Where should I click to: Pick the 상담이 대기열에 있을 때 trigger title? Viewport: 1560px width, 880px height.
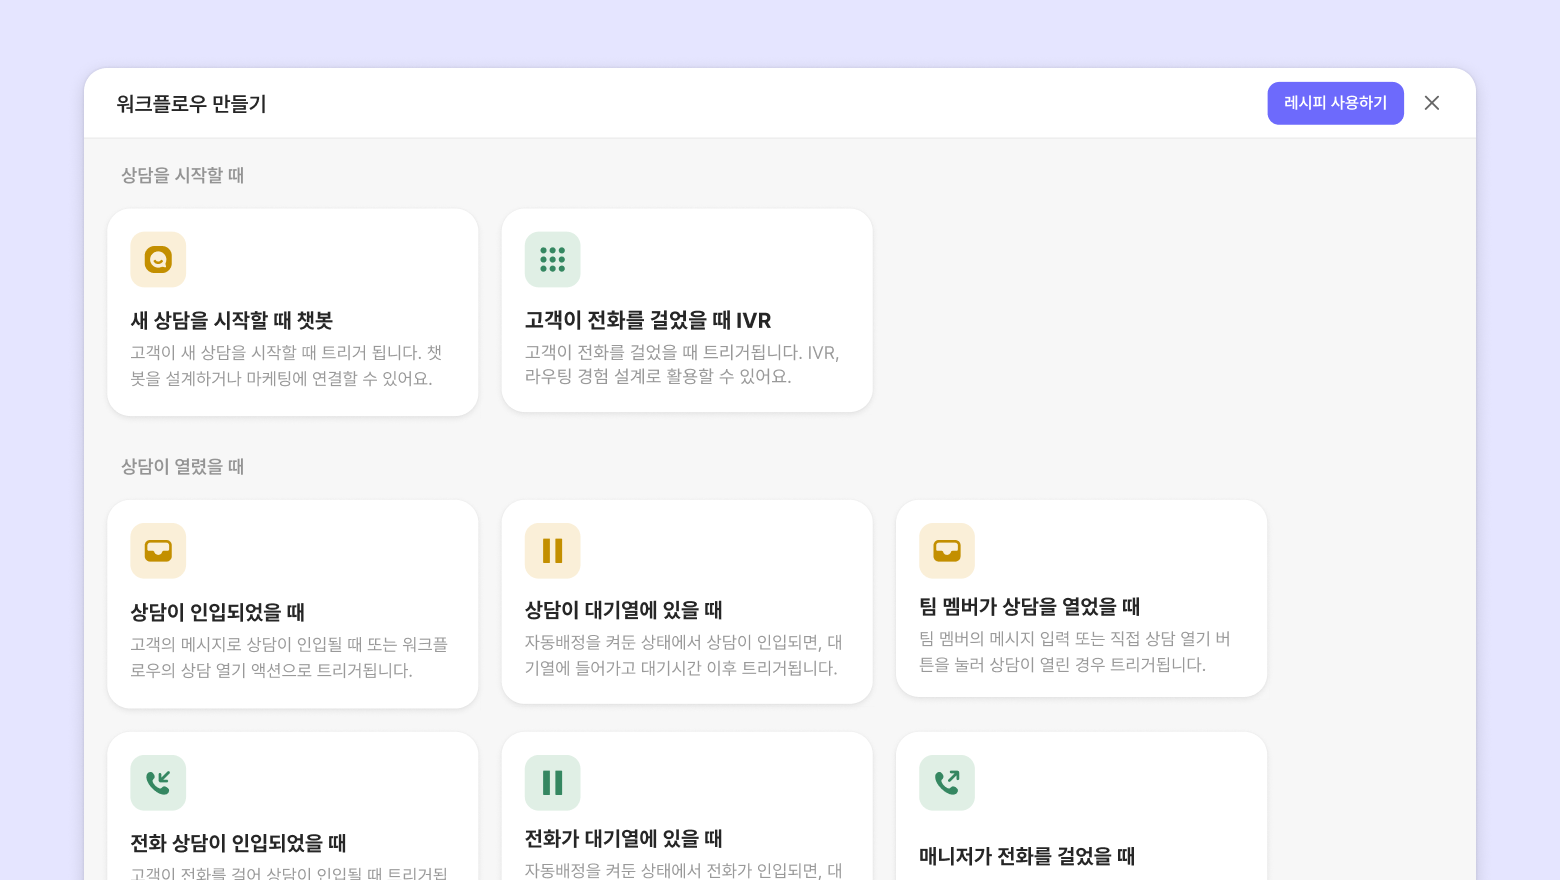[x=624, y=610]
